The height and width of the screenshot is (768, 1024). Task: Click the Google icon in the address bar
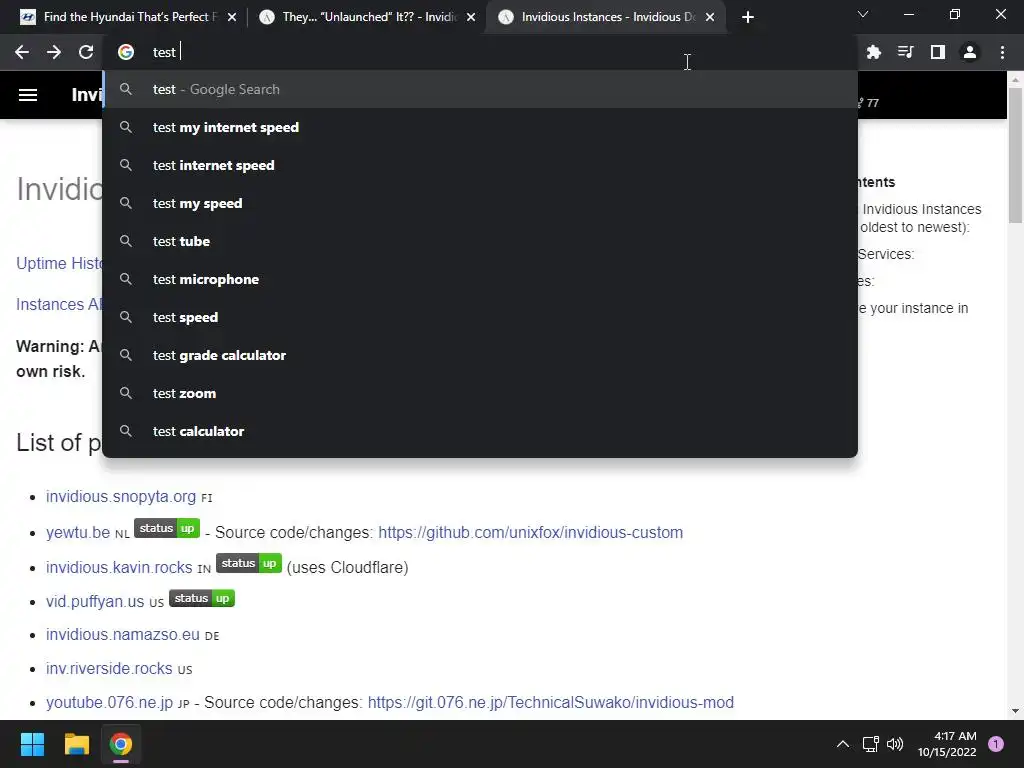(x=126, y=52)
